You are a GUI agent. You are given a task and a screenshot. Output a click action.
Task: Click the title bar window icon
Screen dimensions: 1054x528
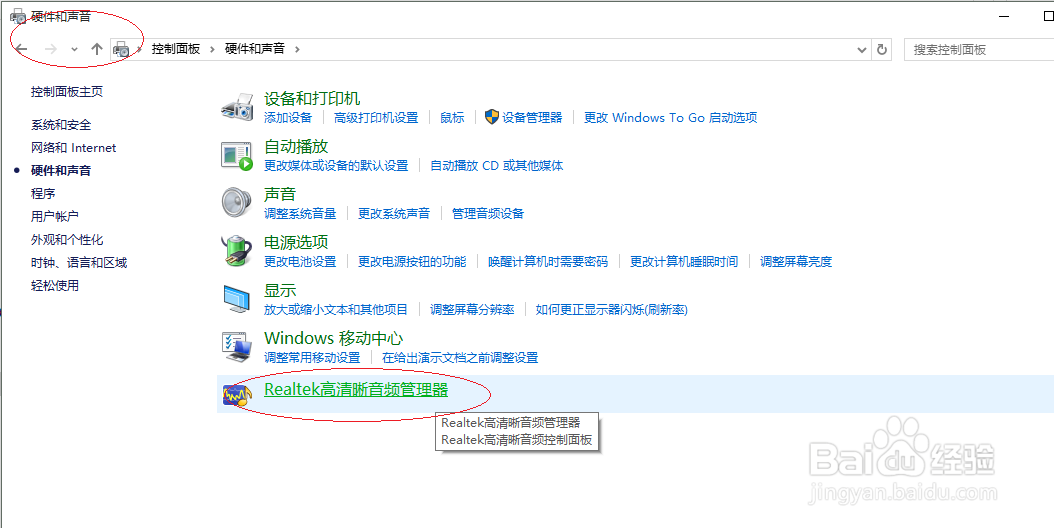point(18,16)
